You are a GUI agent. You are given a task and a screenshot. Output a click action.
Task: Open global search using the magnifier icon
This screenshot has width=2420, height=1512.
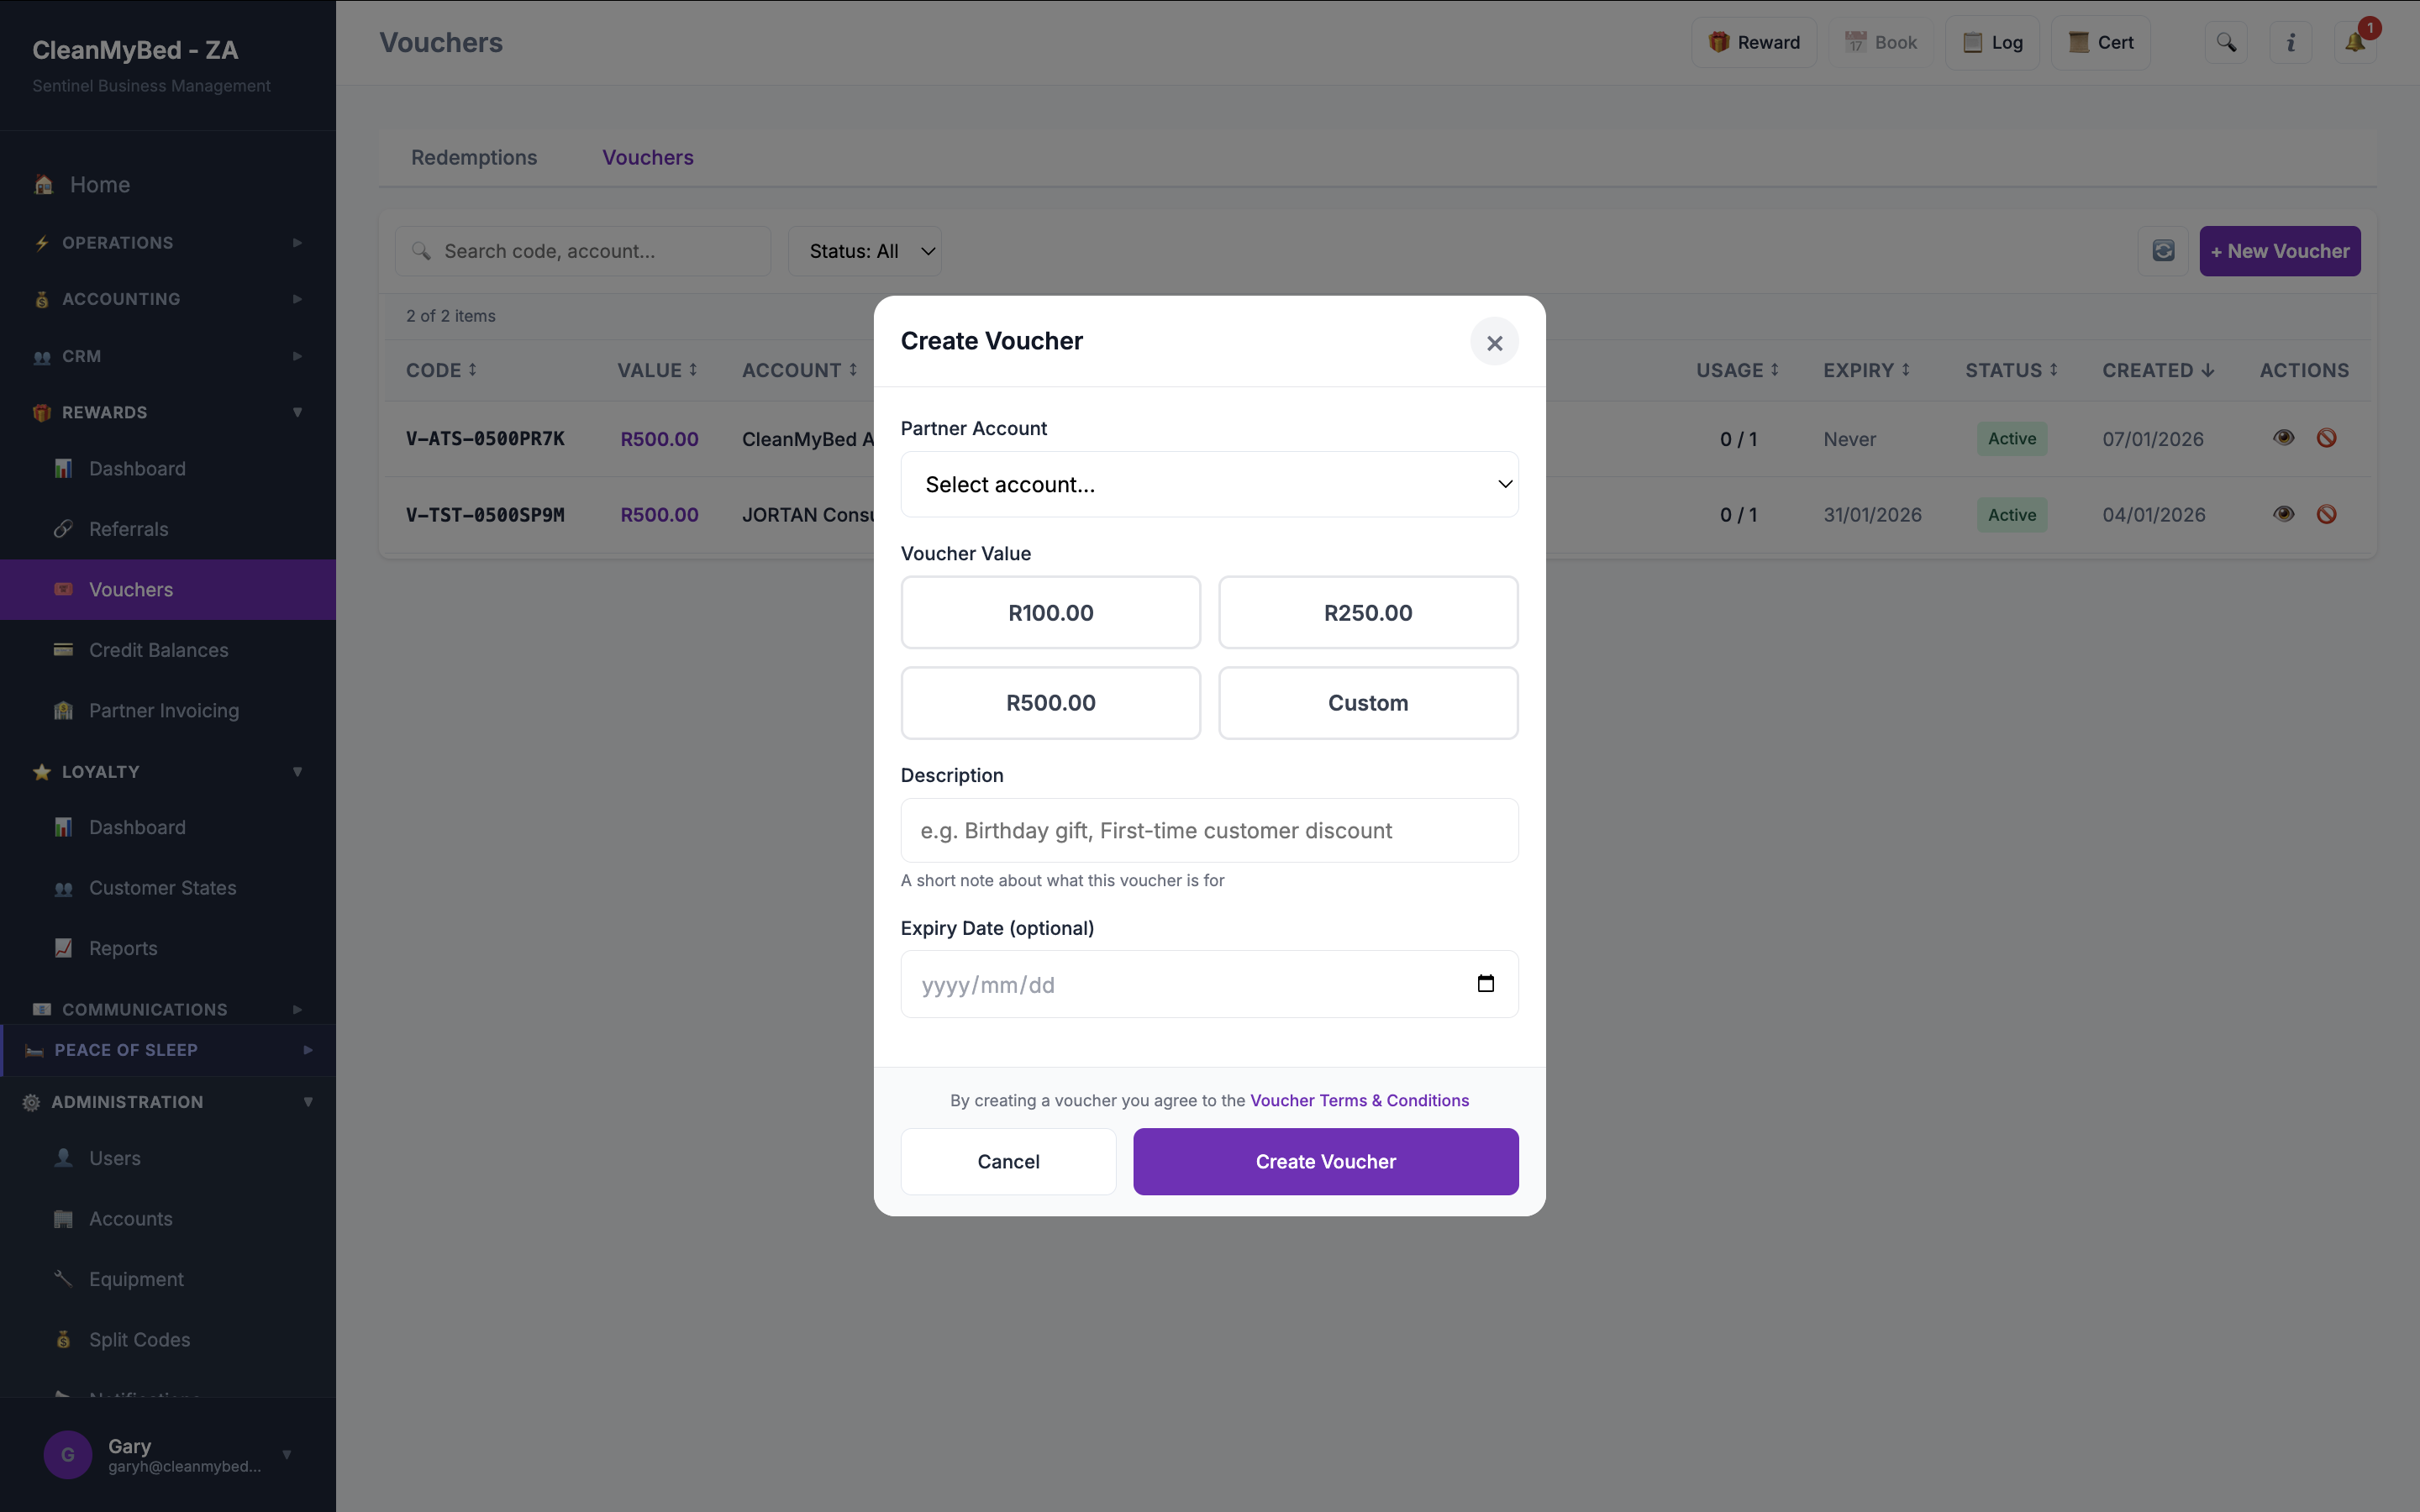[x=2227, y=42]
